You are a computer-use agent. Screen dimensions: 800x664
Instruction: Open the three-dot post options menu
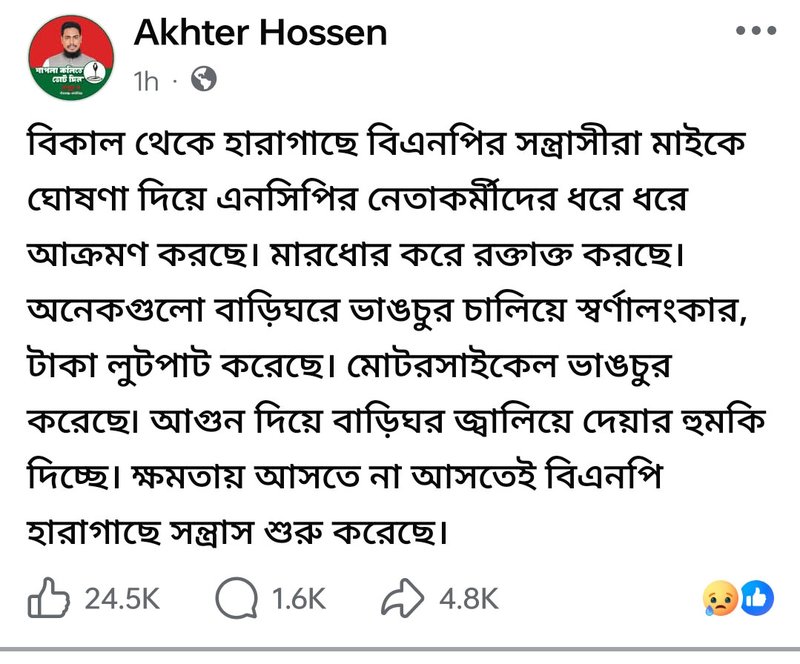(x=753, y=31)
